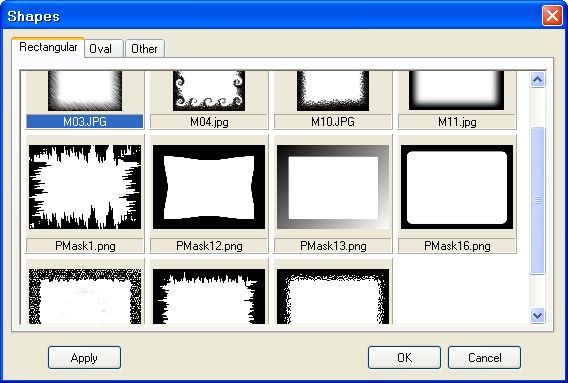This screenshot has width=568, height=383.
Task: Open the Other shapes tab
Action: pyautogui.click(x=145, y=49)
